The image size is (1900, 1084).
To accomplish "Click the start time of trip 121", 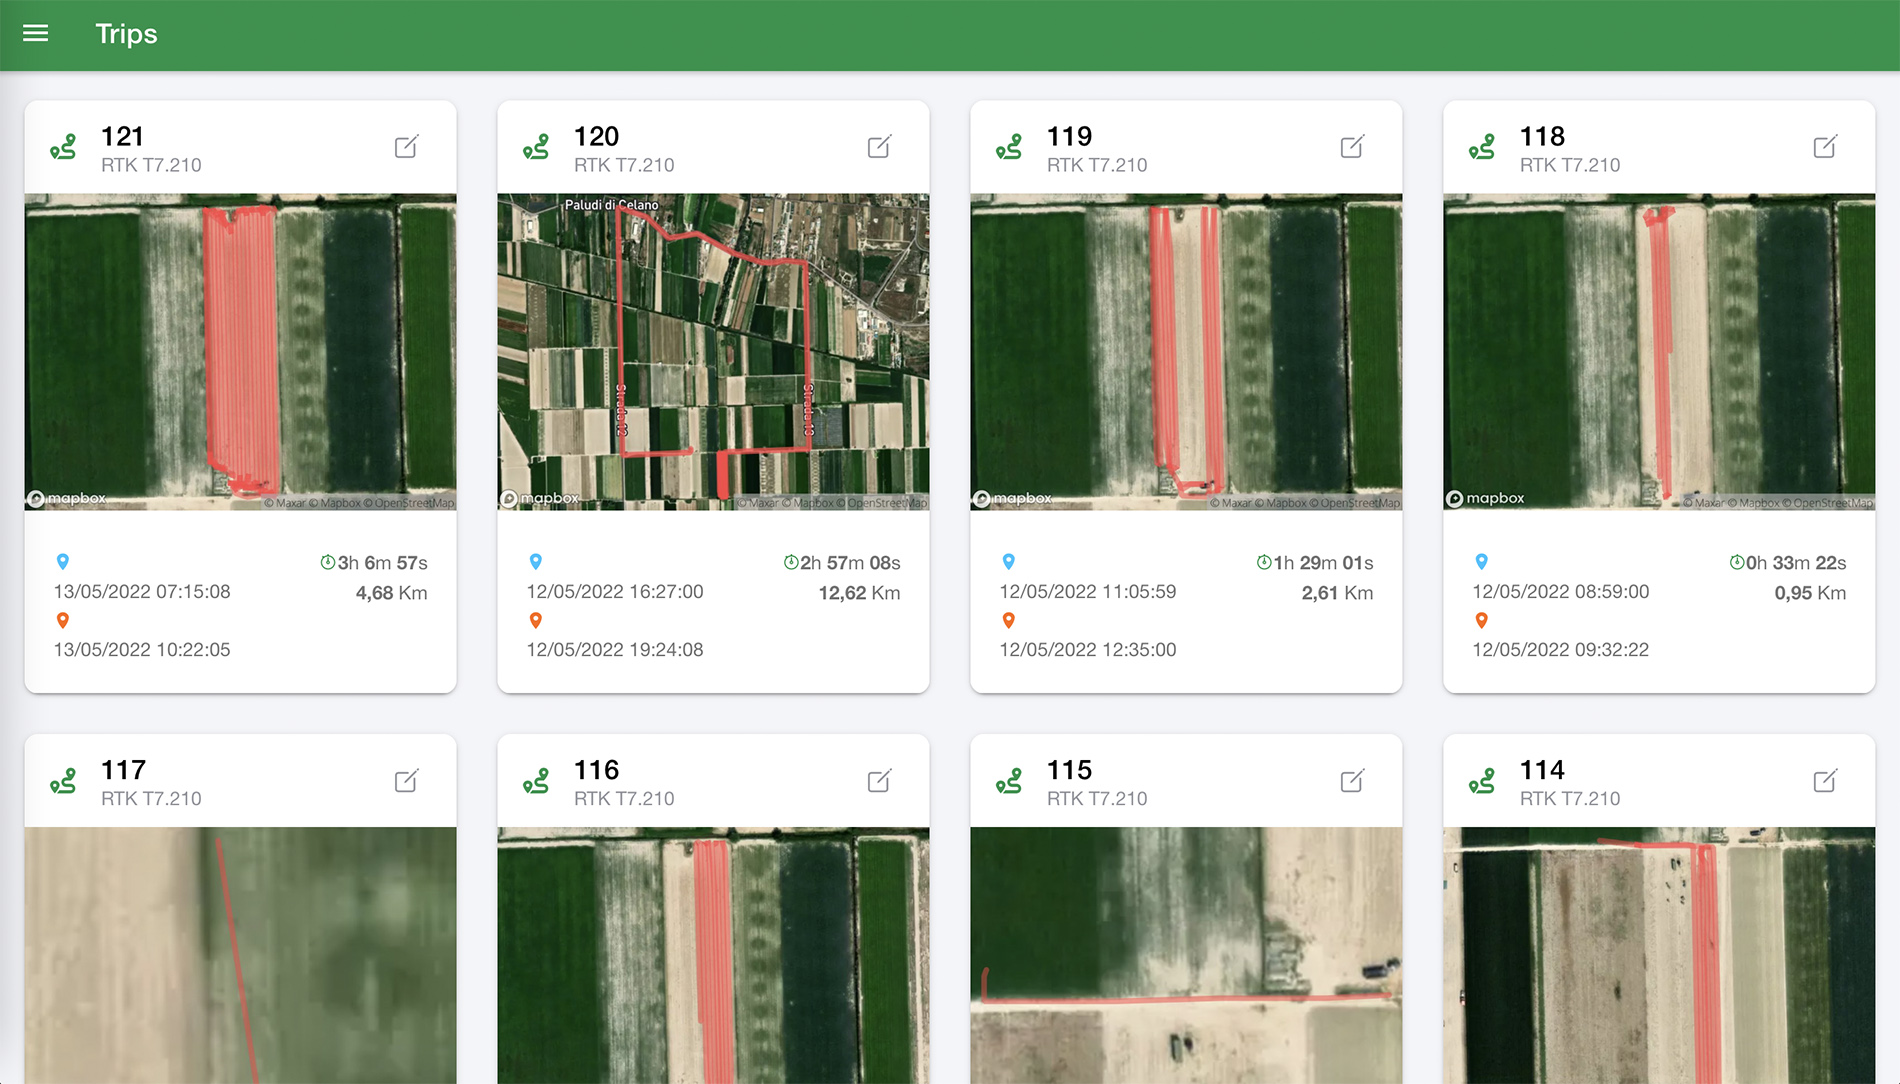I will pyautogui.click(x=142, y=591).
